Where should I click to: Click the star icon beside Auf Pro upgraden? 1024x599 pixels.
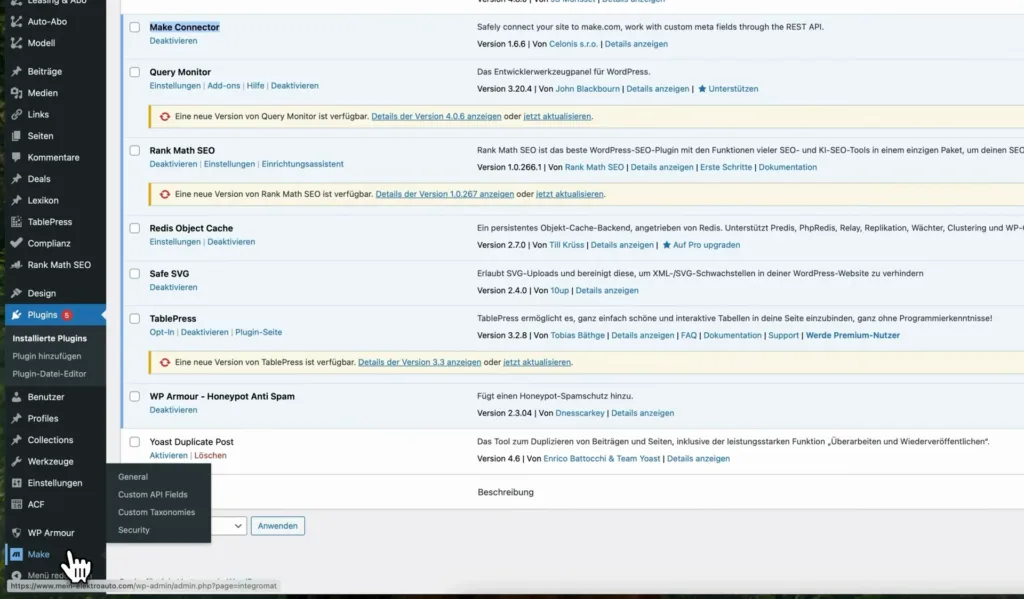point(666,245)
